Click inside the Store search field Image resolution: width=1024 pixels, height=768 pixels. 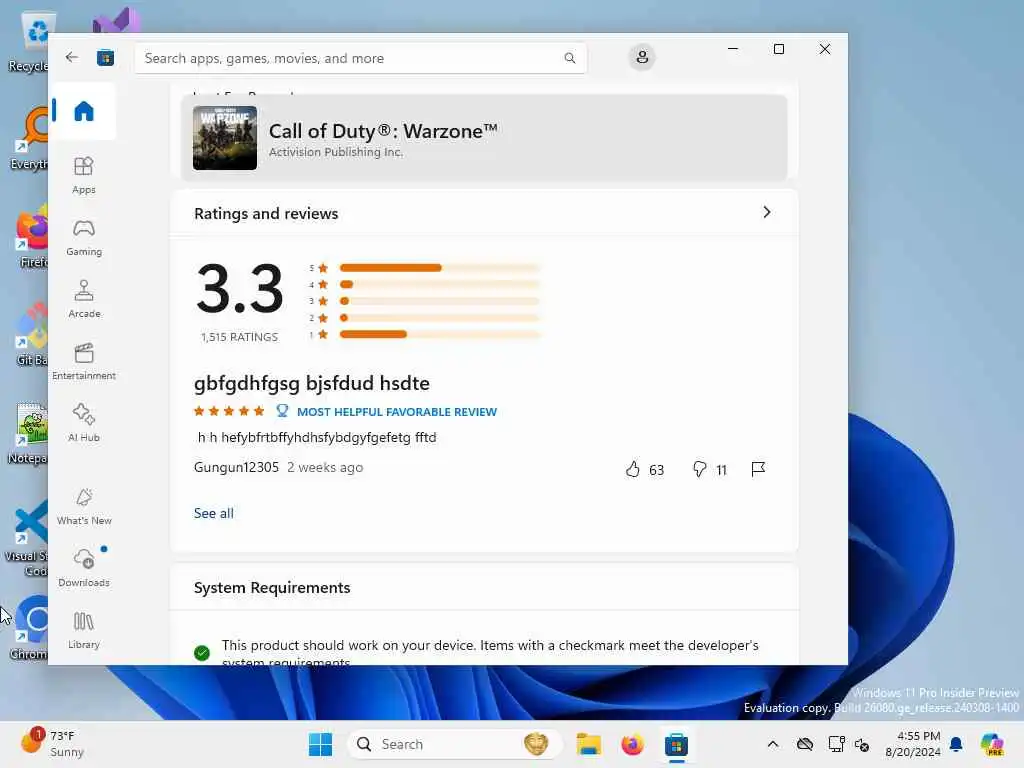tap(360, 58)
